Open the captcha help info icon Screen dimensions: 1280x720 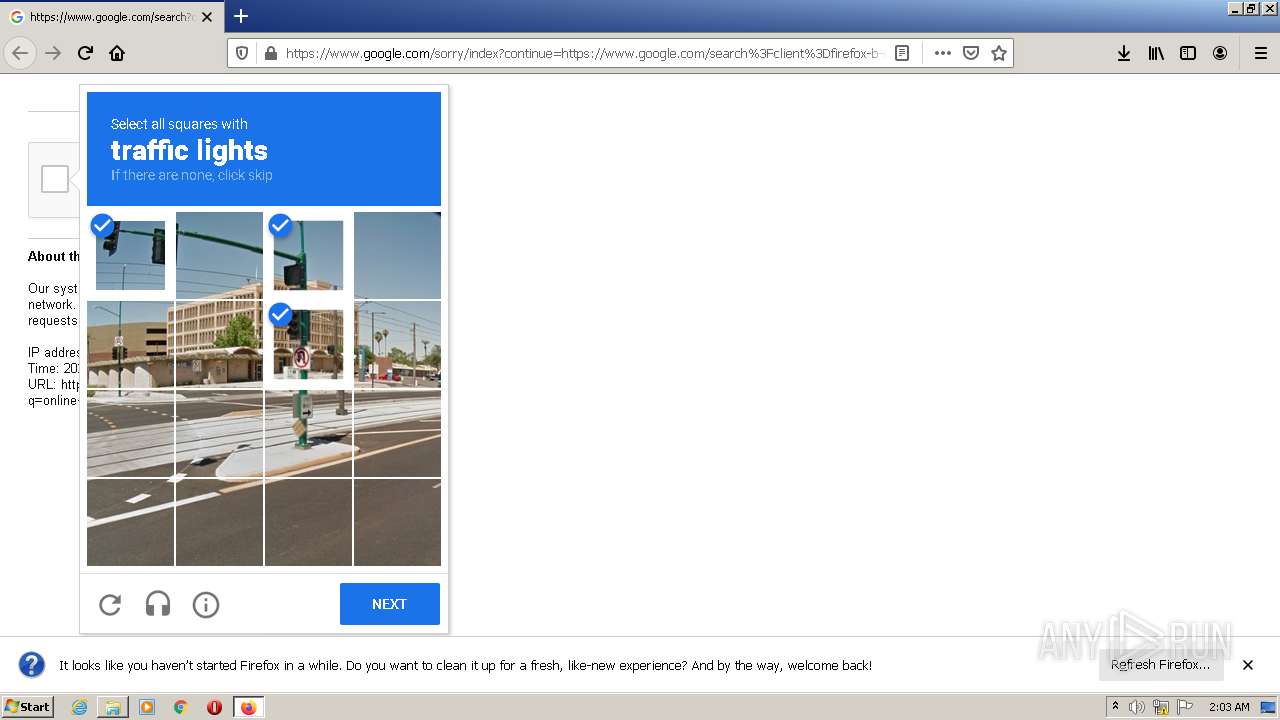tap(206, 604)
